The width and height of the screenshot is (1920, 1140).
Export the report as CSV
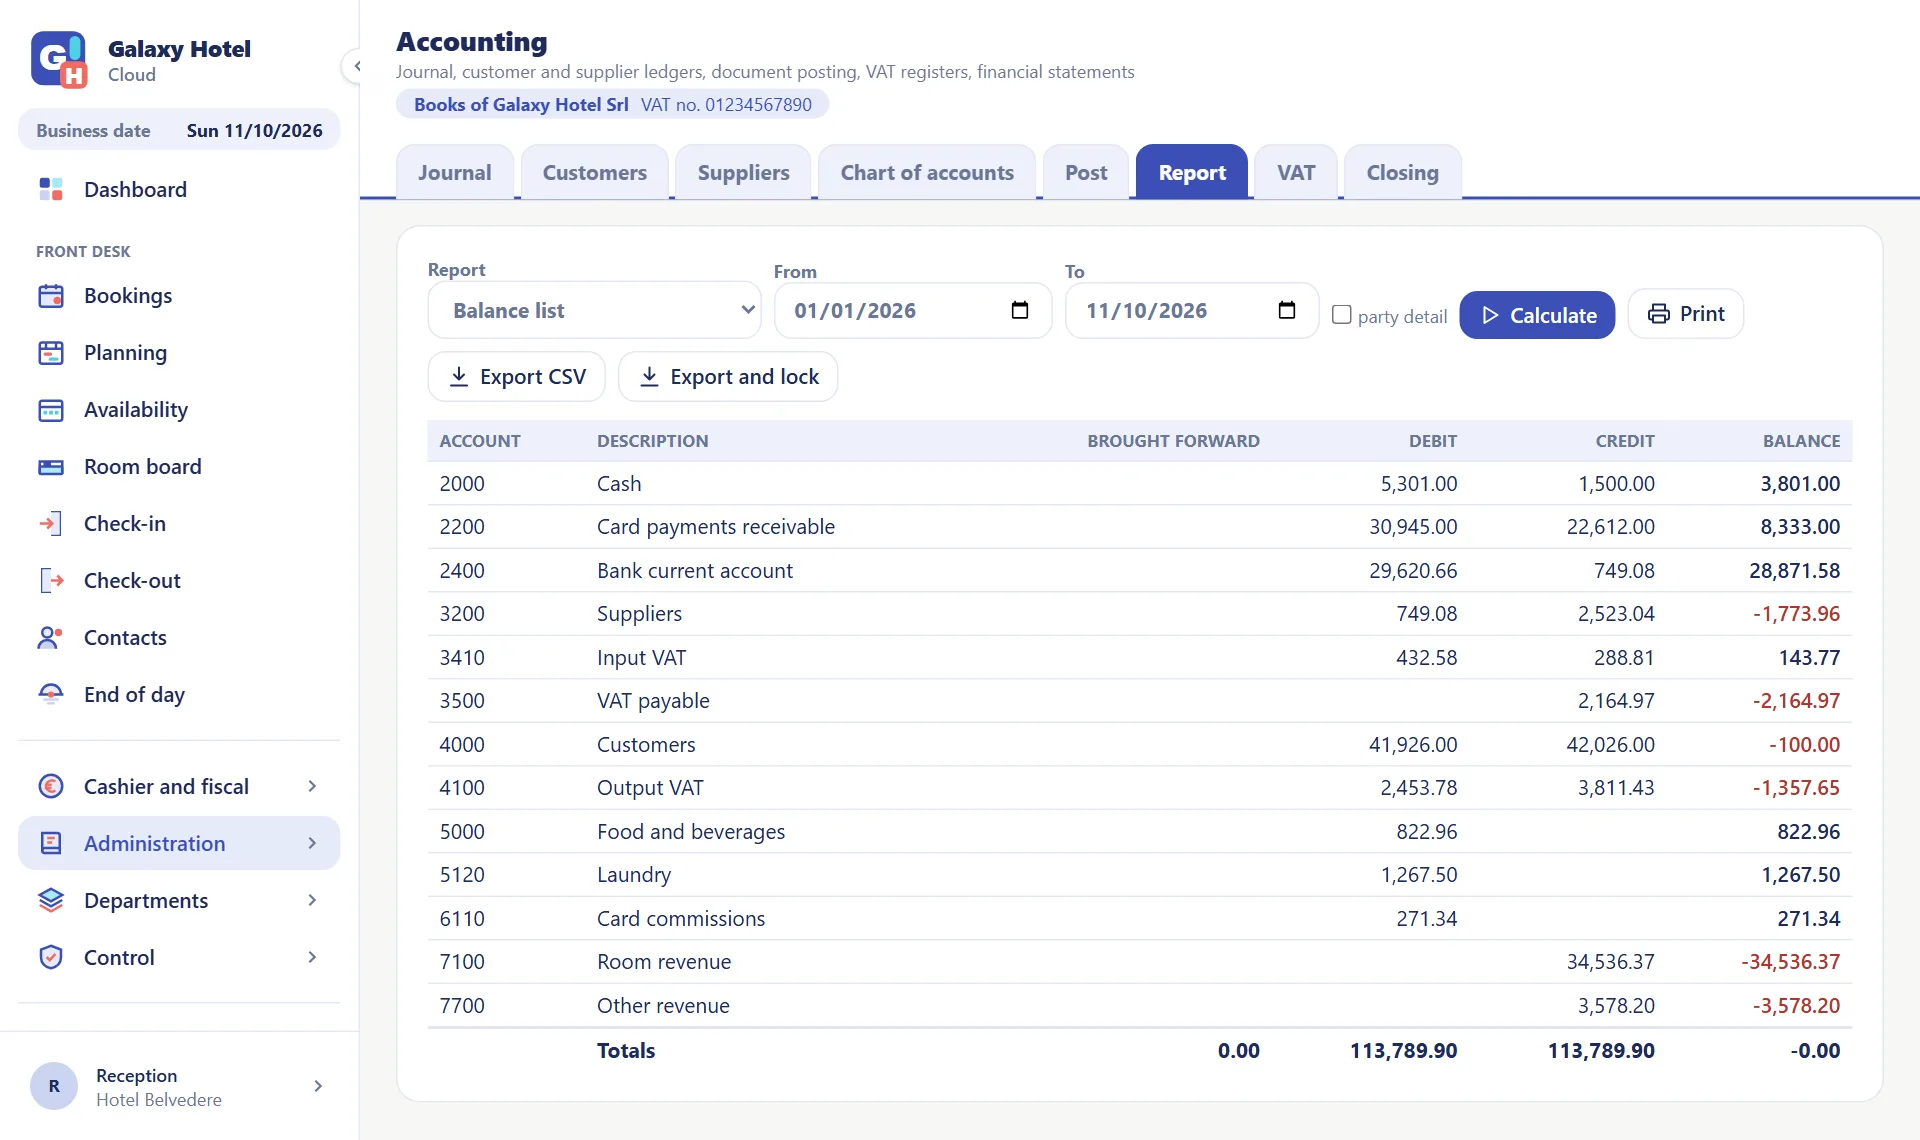click(x=517, y=376)
